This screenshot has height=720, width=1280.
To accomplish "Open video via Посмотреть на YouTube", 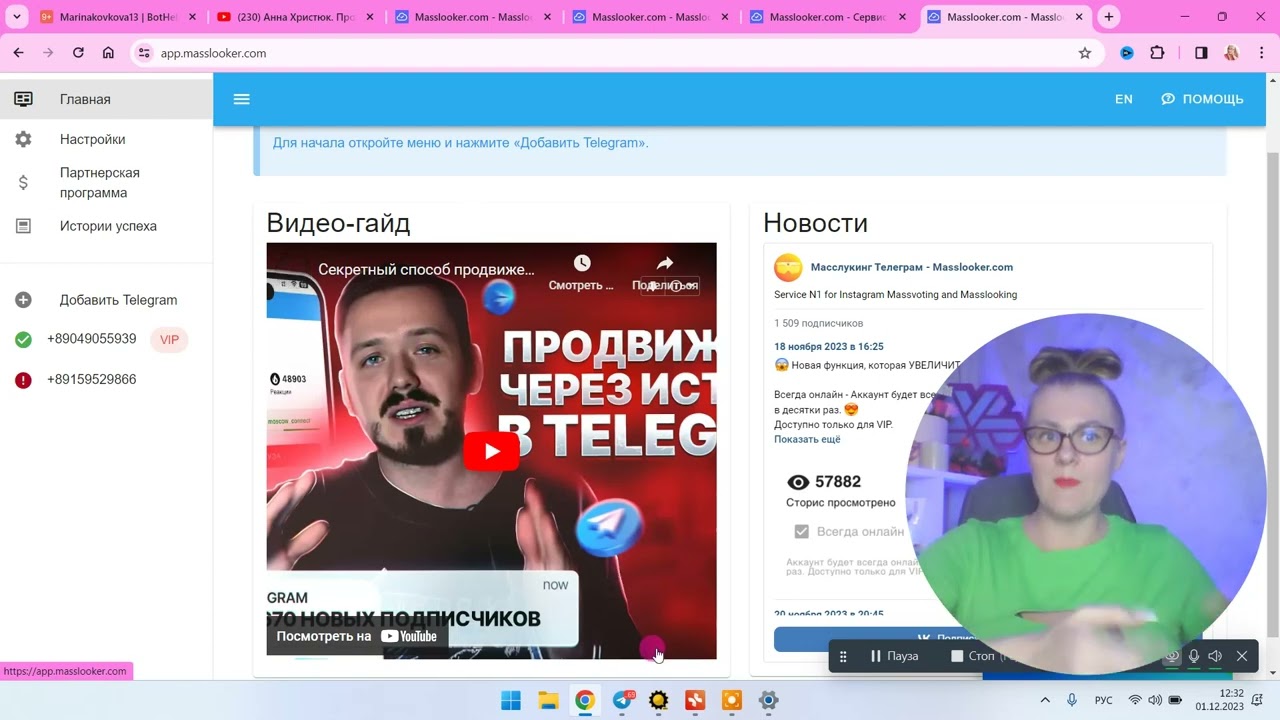I will (357, 636).
